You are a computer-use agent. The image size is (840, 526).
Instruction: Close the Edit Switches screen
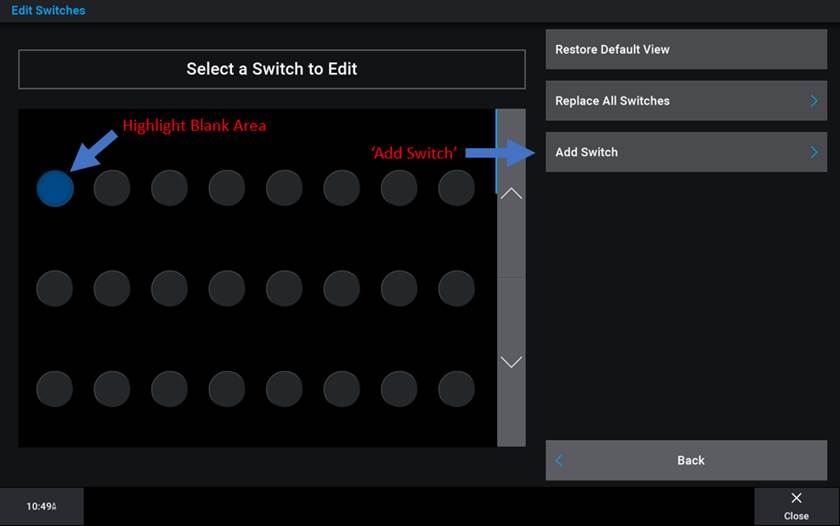796,506
